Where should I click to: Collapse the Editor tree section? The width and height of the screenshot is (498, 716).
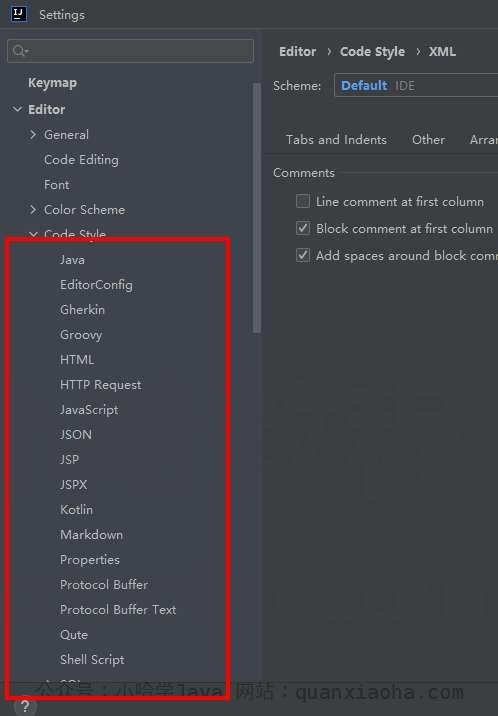point(17,109)
